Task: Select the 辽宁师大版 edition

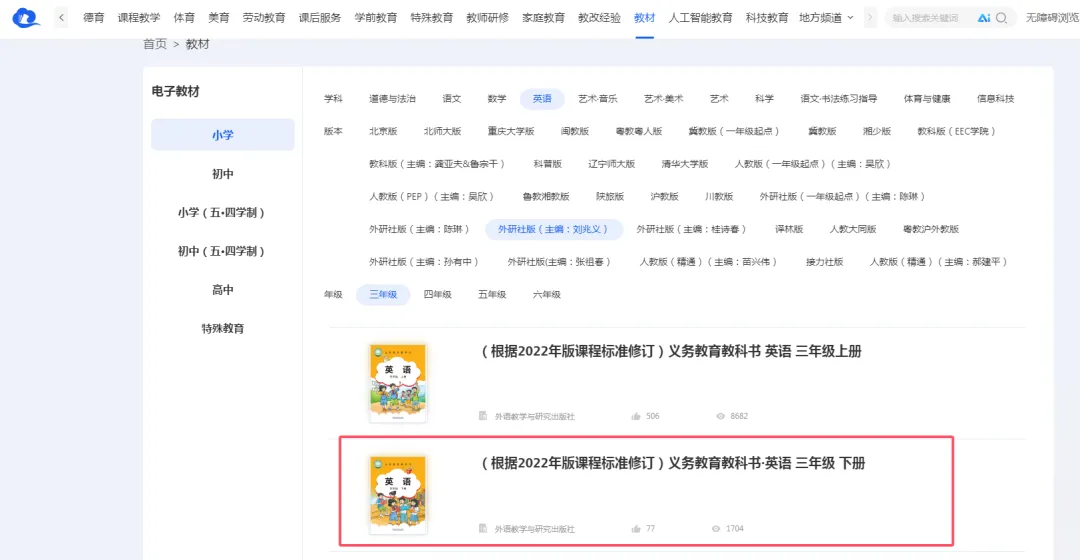Action: coord(612,164)
